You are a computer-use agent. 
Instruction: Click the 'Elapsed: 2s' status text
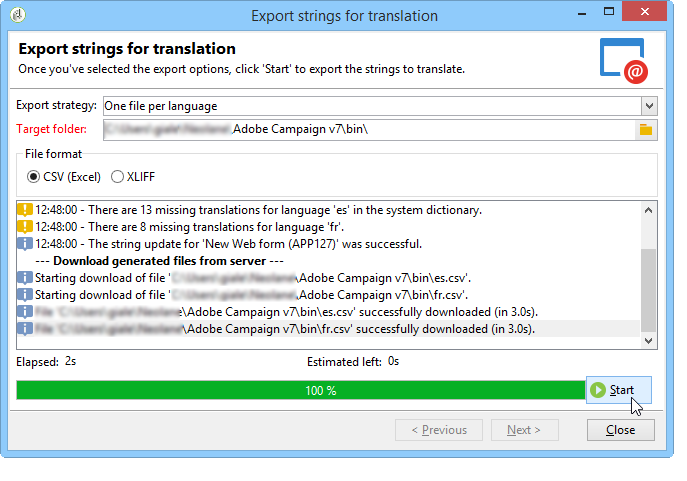46,362
